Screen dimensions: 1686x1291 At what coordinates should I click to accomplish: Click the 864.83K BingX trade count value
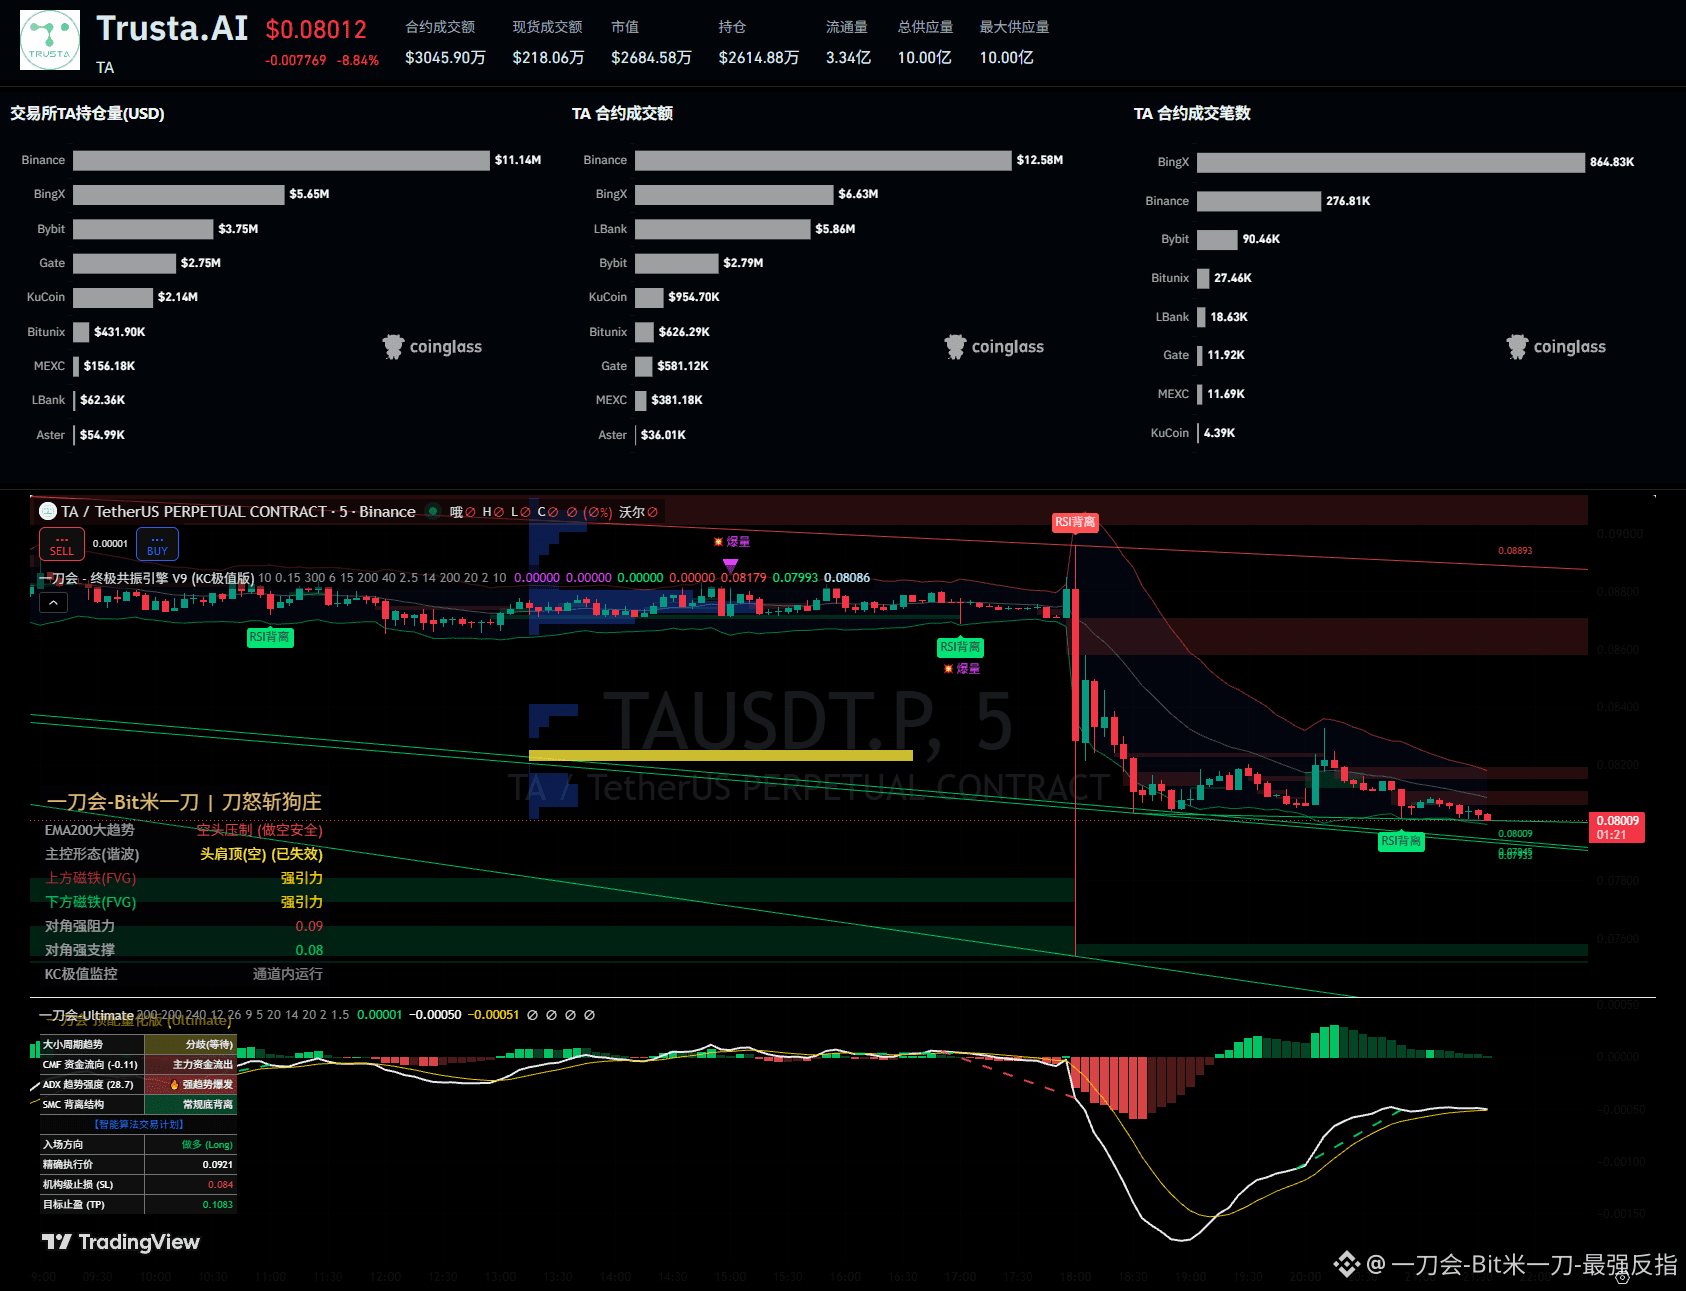[x=1612, y=162]
